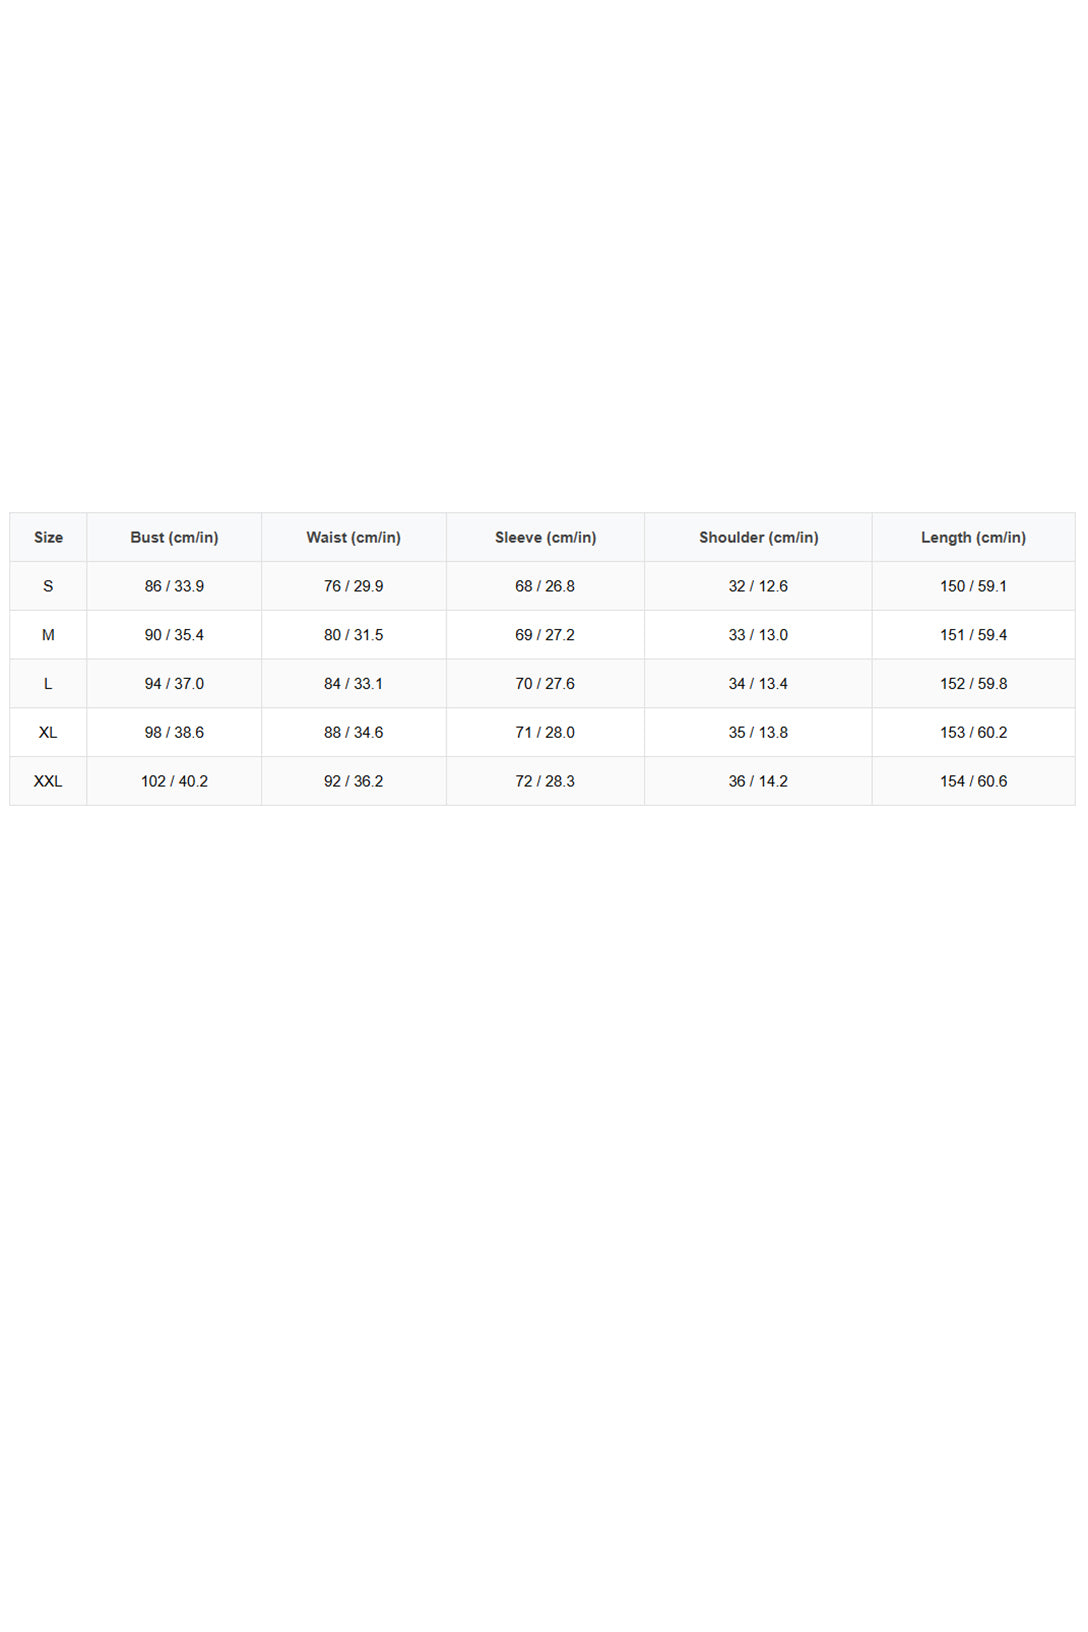Click sleeve value 69 / 27.2
This screenshot has height=1632, width=1088.
pos(545,635)
